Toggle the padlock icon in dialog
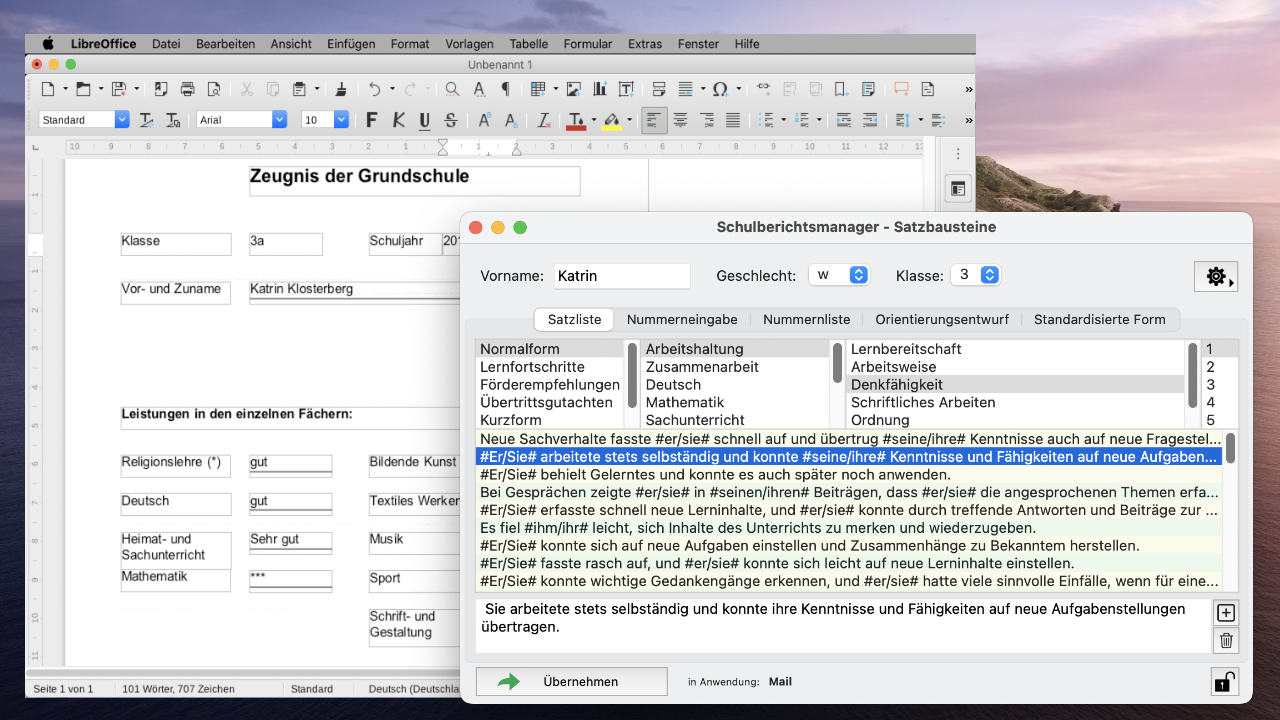1280x720 pixels. [x=1224, y=682]
